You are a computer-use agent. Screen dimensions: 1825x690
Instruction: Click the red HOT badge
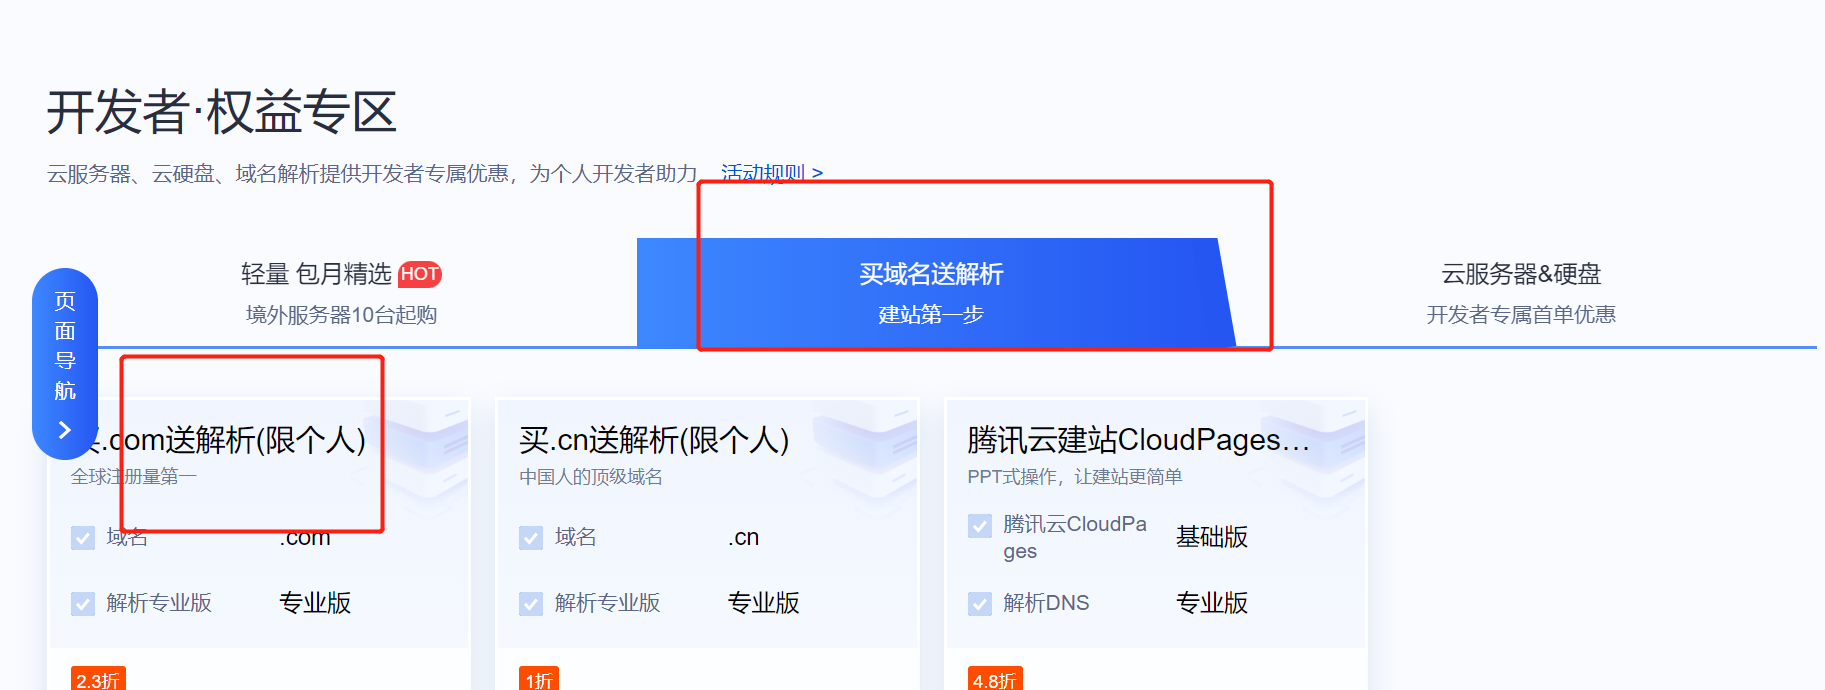coord(420,274)
